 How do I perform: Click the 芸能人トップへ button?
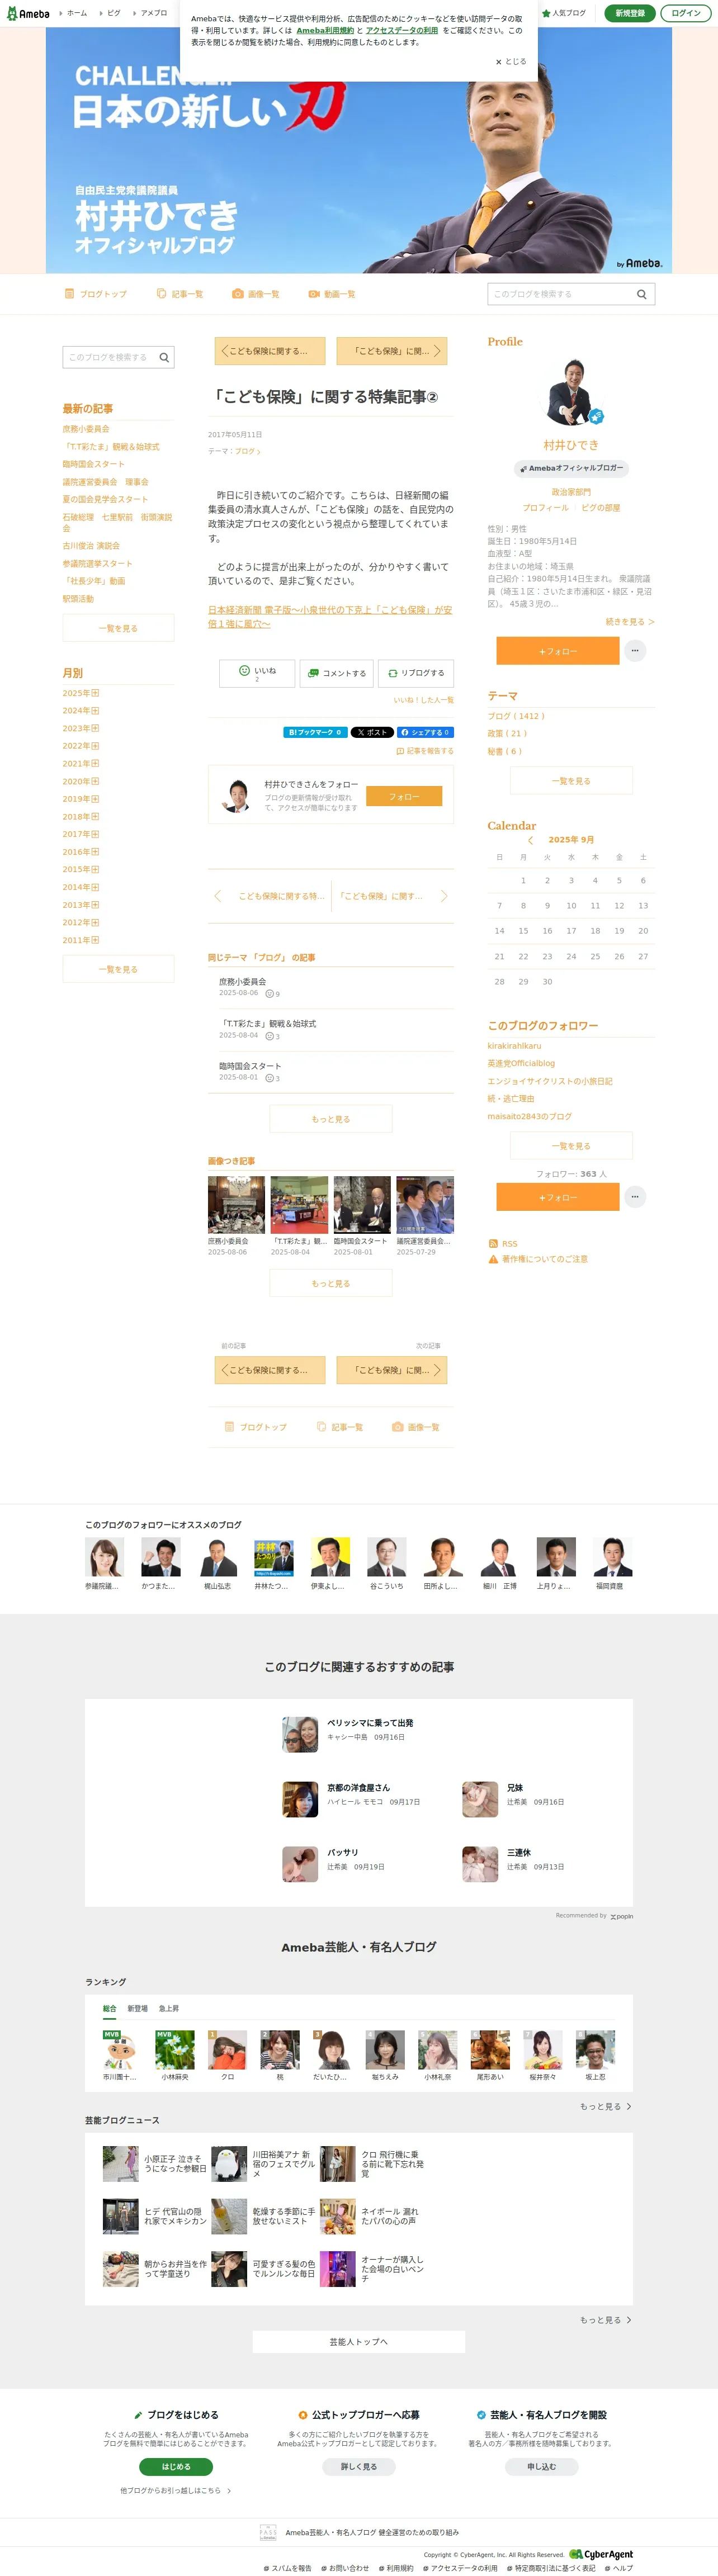(359, 2342)
